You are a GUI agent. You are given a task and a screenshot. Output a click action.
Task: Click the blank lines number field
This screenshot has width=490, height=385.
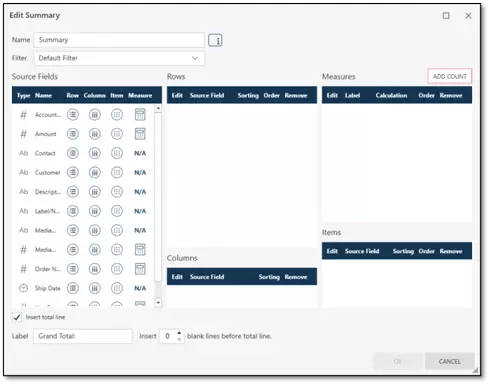click(x=168, y=336)
